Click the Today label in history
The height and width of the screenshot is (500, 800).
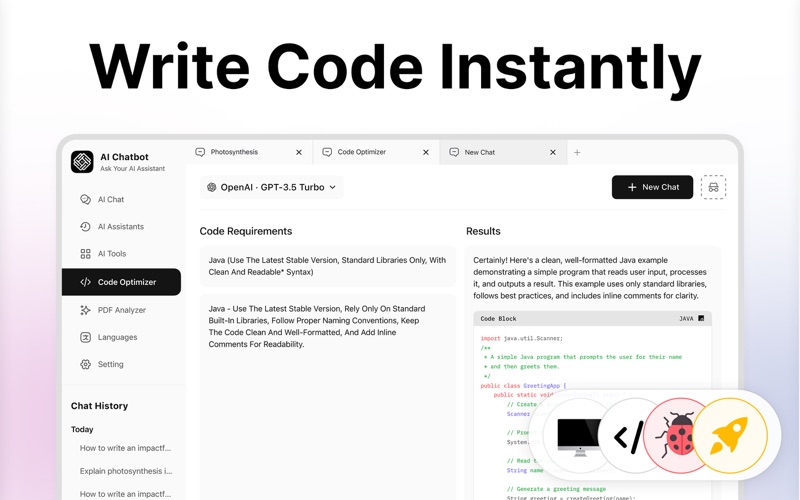coord(82,430)
